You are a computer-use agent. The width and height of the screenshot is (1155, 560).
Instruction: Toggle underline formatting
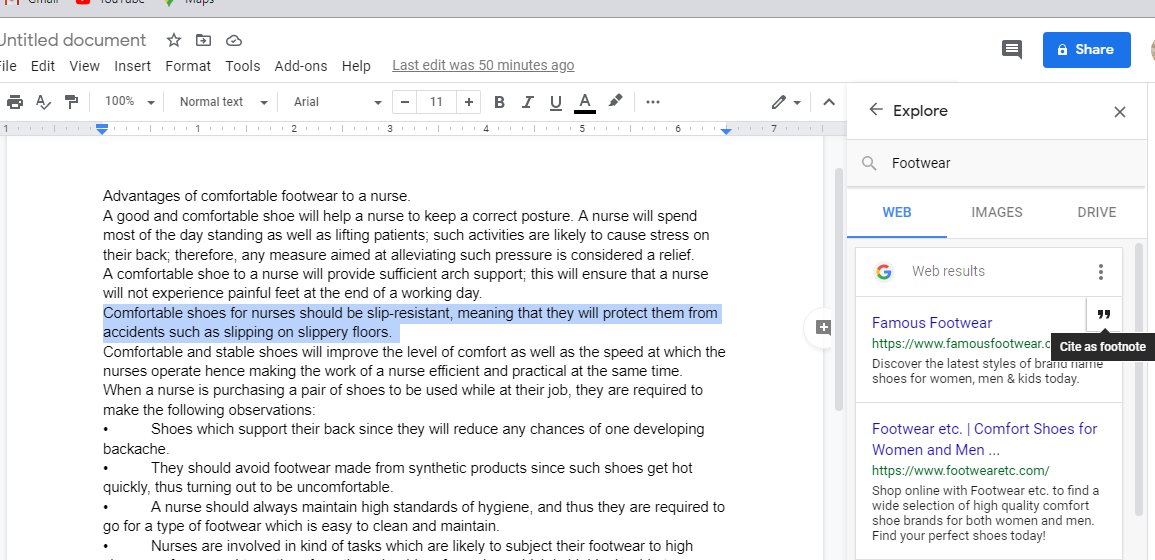(556, 102)
